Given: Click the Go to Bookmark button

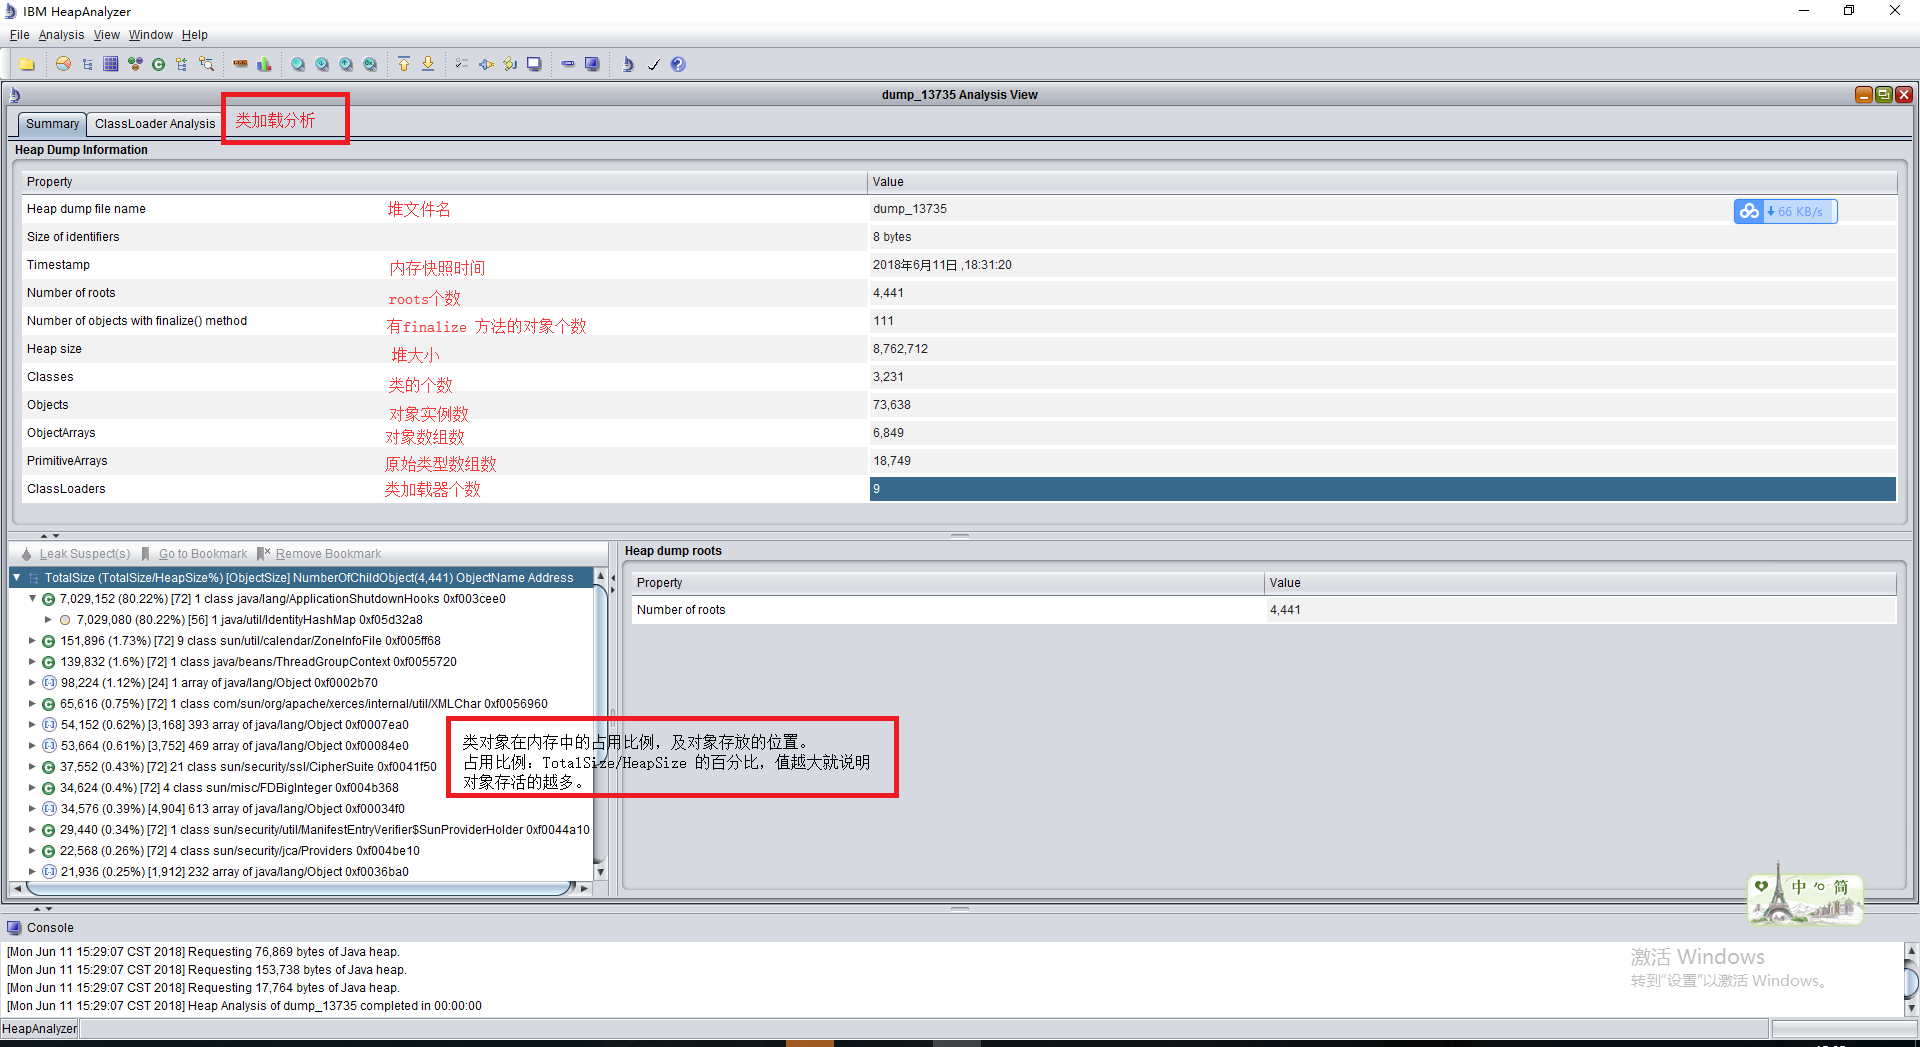Looking at the screenshot, I should (x=195, y=554).
